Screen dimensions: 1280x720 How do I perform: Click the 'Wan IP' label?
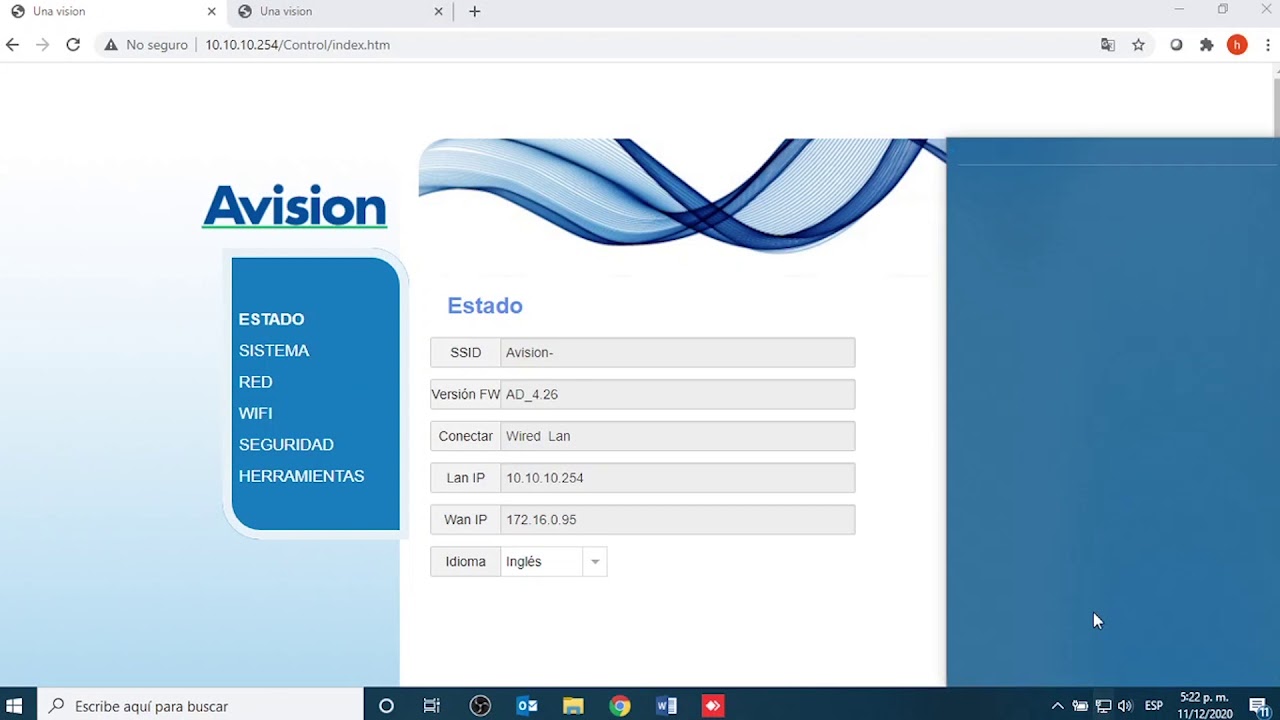[x=465, y=520]
